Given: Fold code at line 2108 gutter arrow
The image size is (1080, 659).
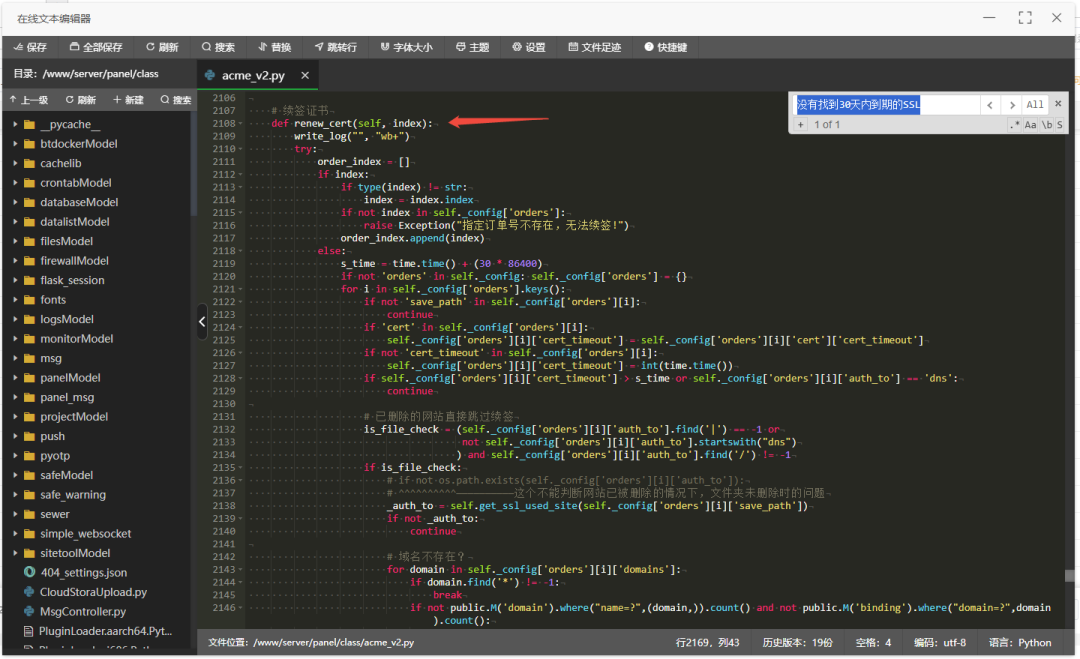Looking at the screenshot, I should pyautogui.click(x=240, y=124).
